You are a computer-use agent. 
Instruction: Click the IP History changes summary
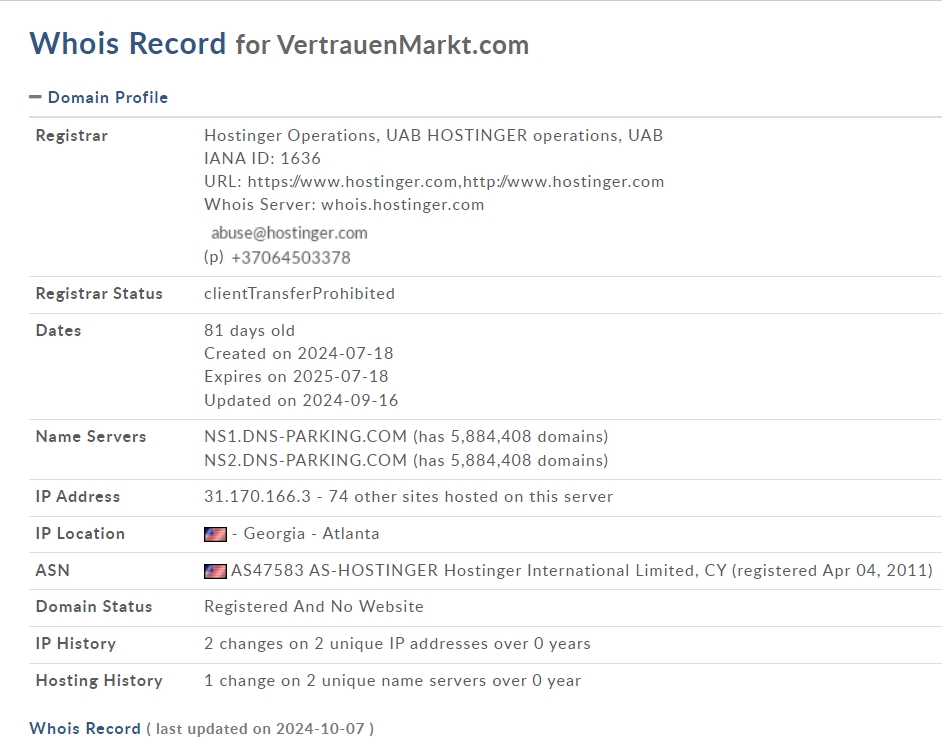(x=397, y=644)
